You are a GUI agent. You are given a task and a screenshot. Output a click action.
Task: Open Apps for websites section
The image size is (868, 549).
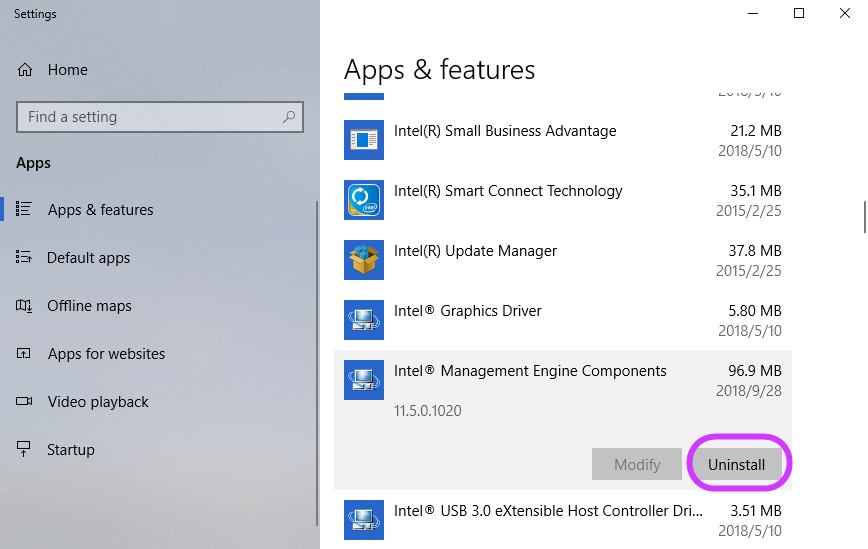pos(106,354)
